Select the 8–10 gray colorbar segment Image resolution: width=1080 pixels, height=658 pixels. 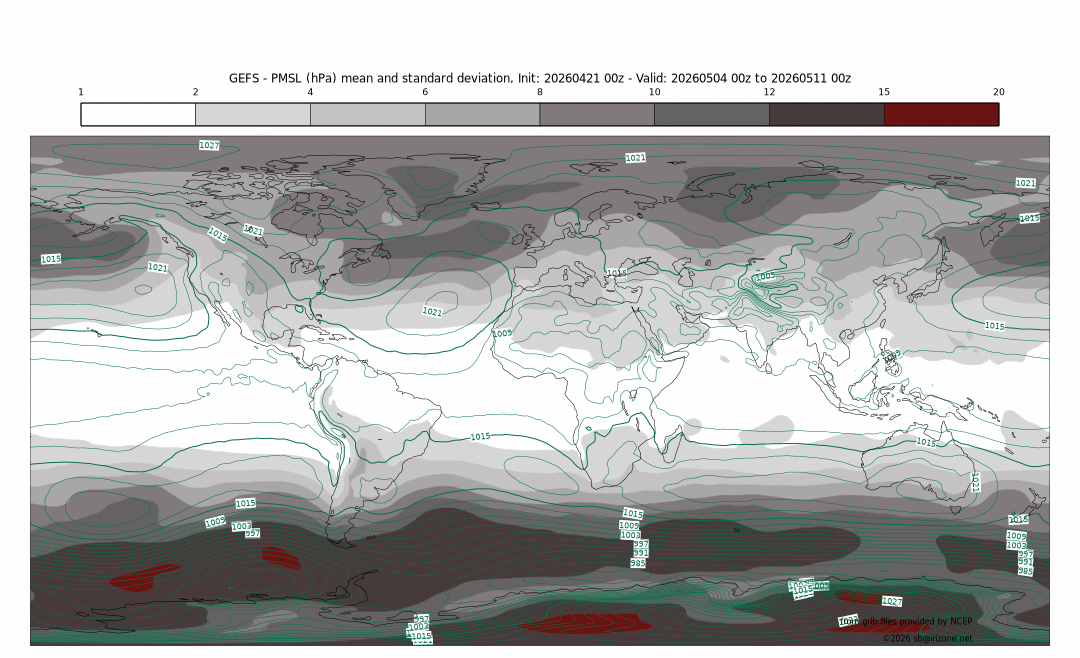pos(597,114)
